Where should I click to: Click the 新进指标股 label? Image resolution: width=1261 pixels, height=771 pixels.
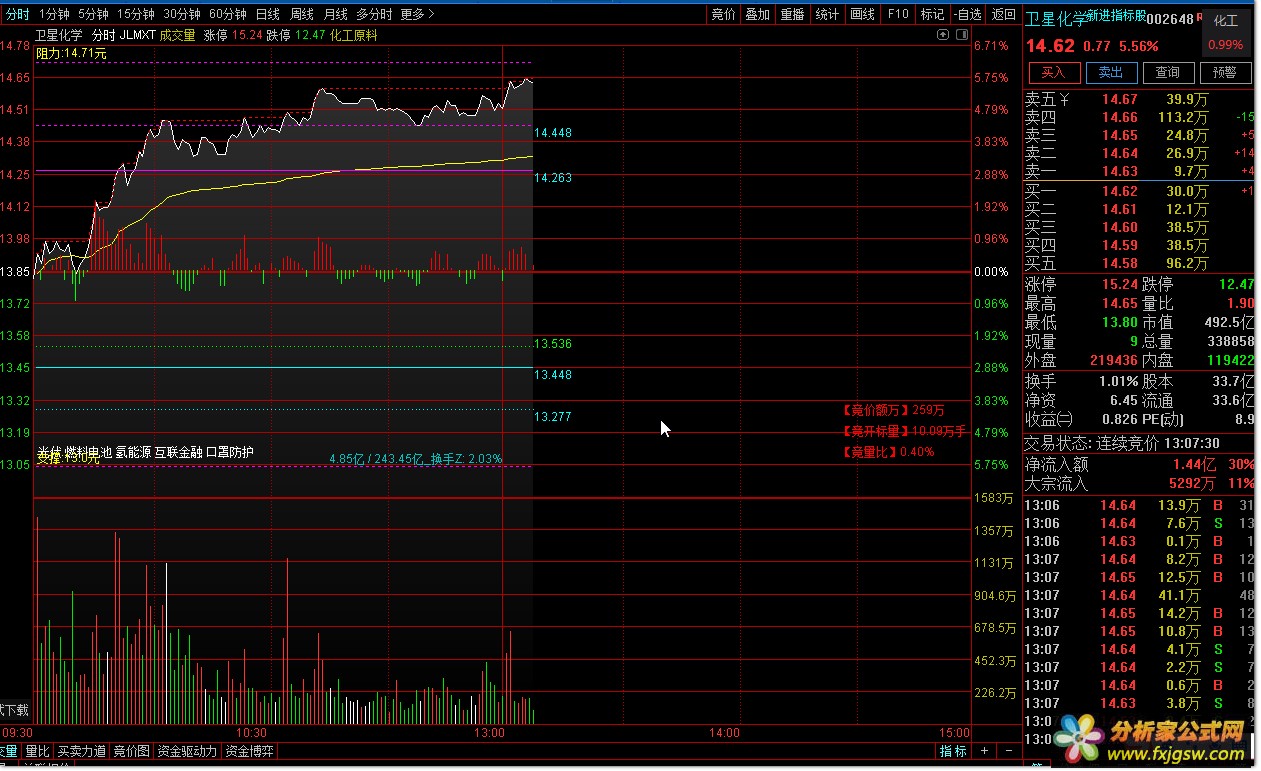(x=1115, y=16)
